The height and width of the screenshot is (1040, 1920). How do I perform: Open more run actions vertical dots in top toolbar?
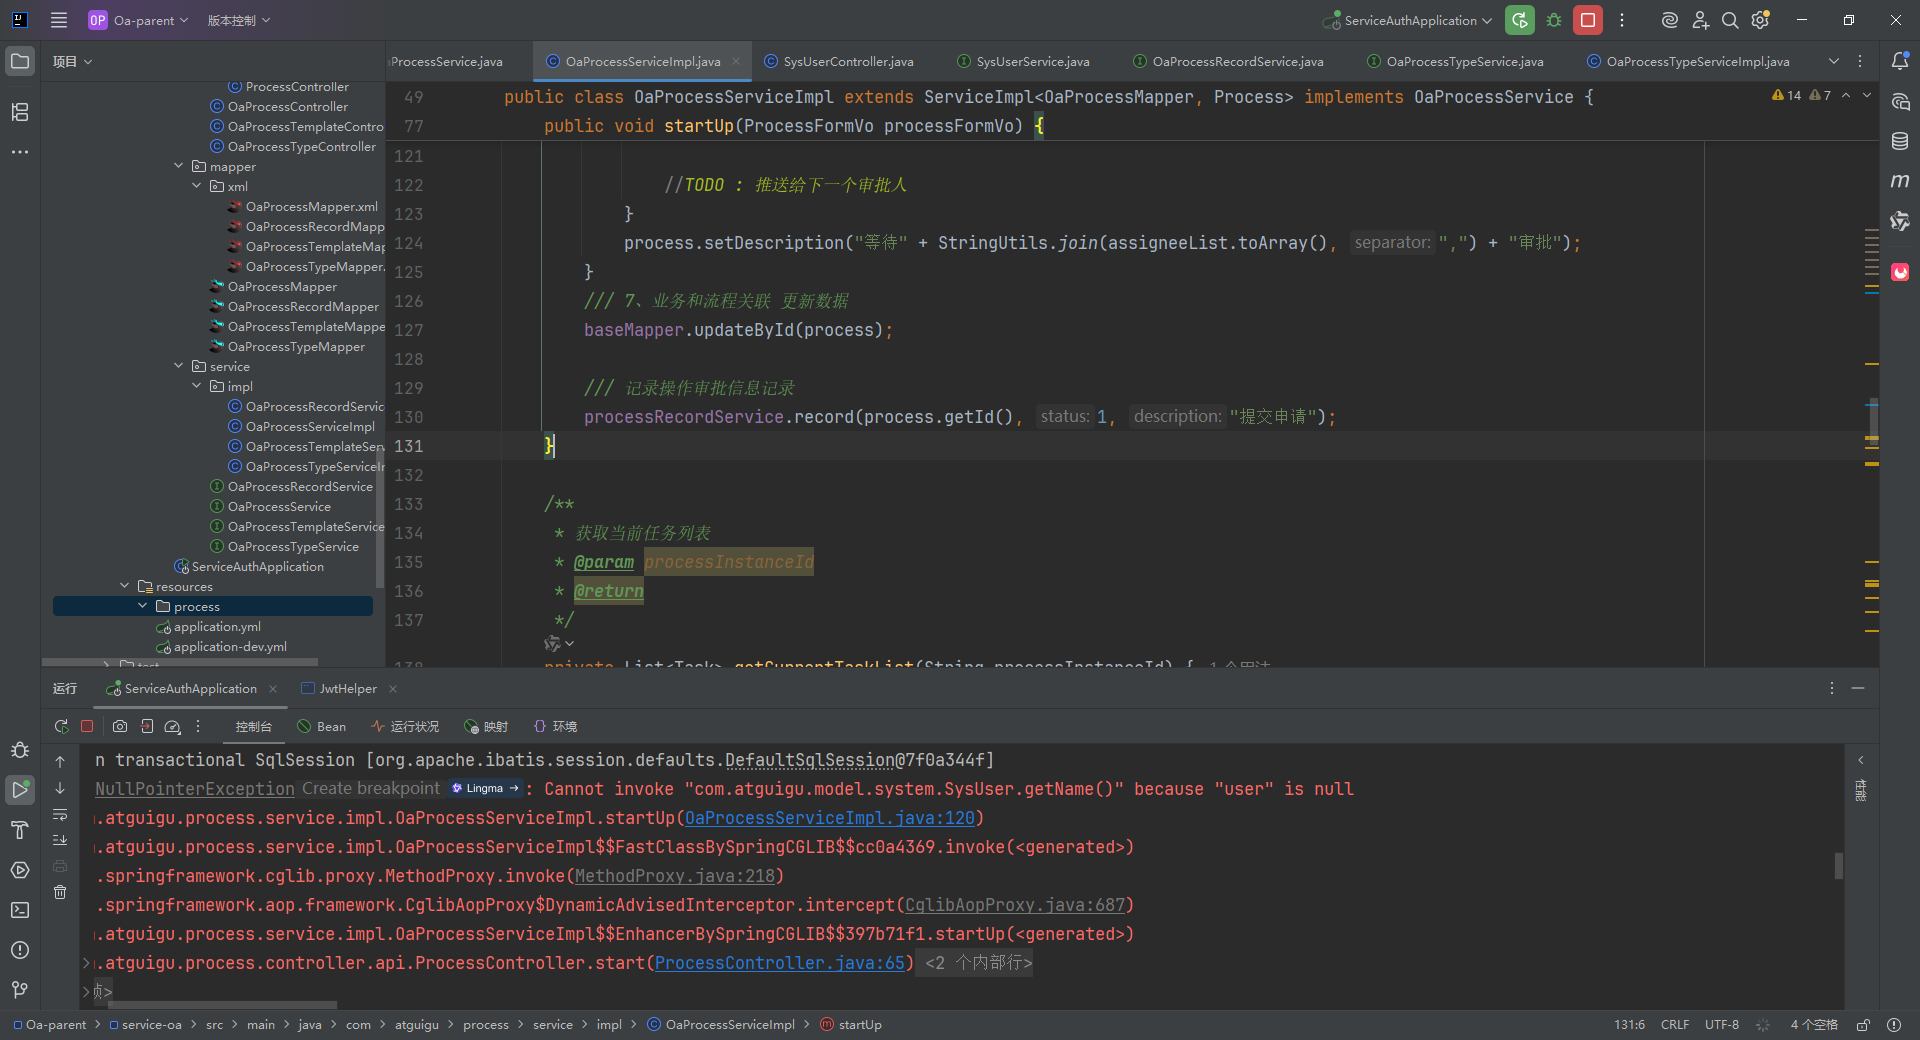(x=1622, y=20)
